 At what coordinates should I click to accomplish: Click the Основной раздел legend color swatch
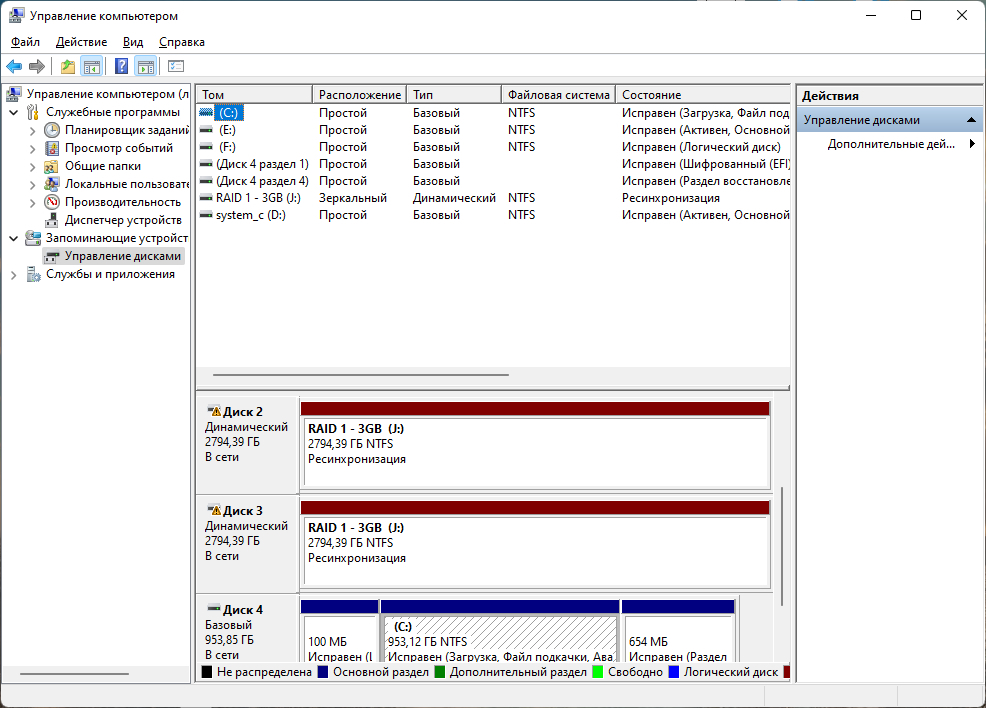[323, 672]
